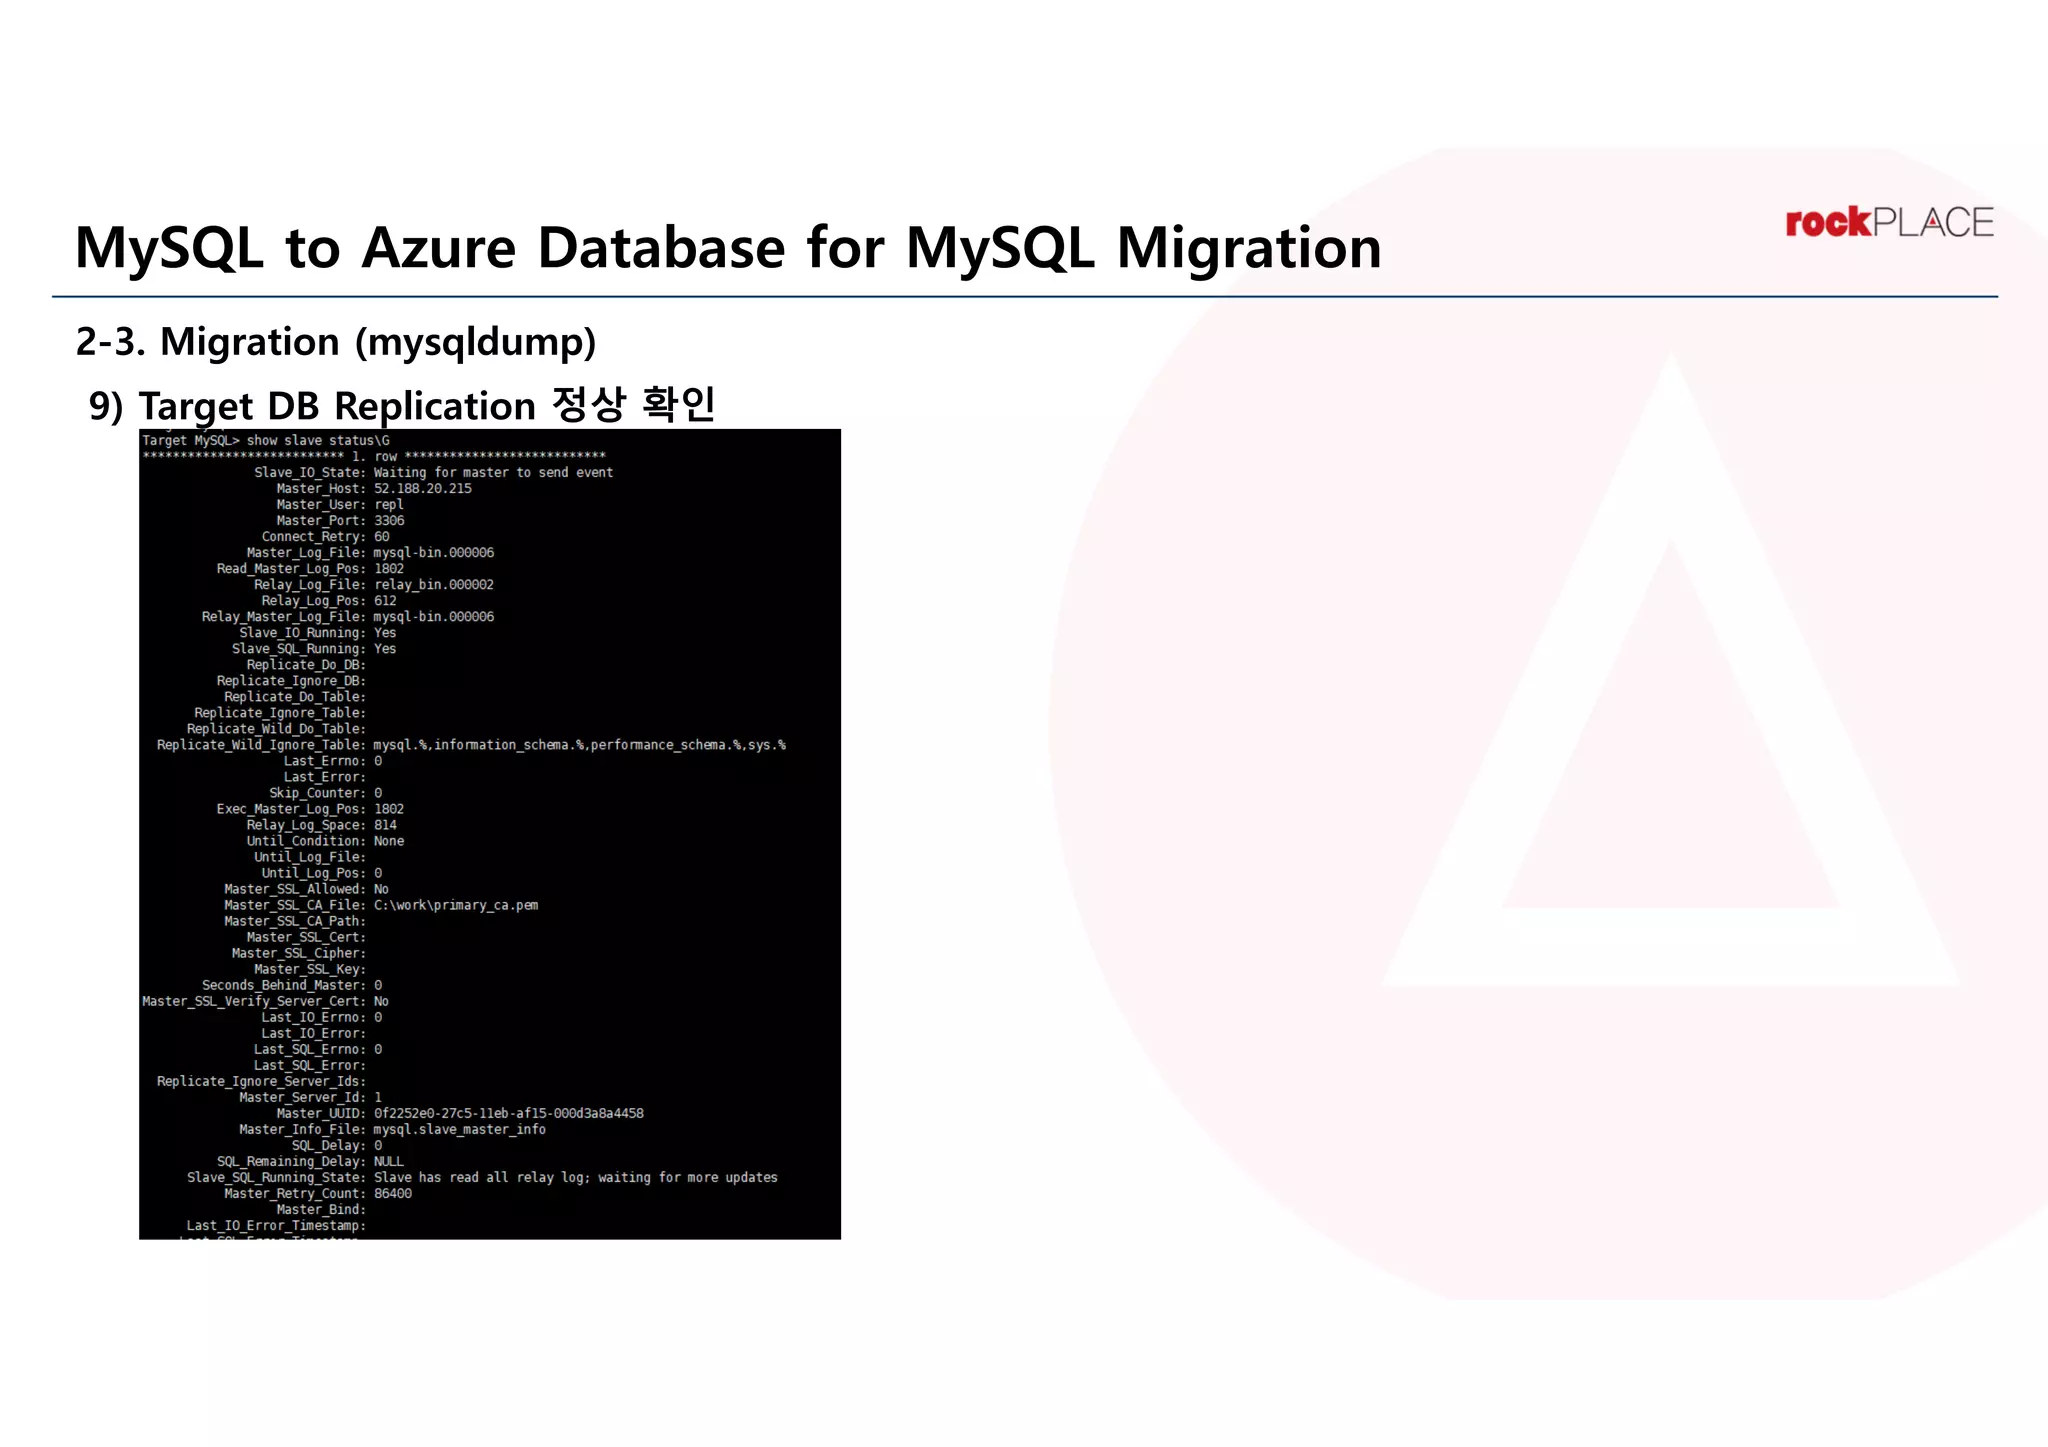Click Master_SSL_Verify_Server_Cert: No line

point(265,1000)
